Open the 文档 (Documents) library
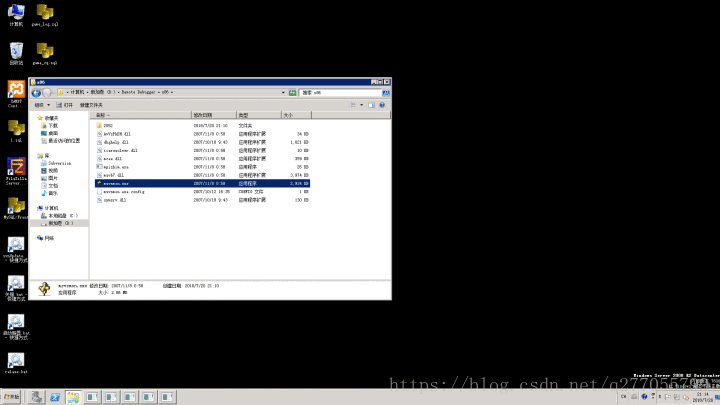The height and width of the screenshot is (405, 720). coord(50,186)
